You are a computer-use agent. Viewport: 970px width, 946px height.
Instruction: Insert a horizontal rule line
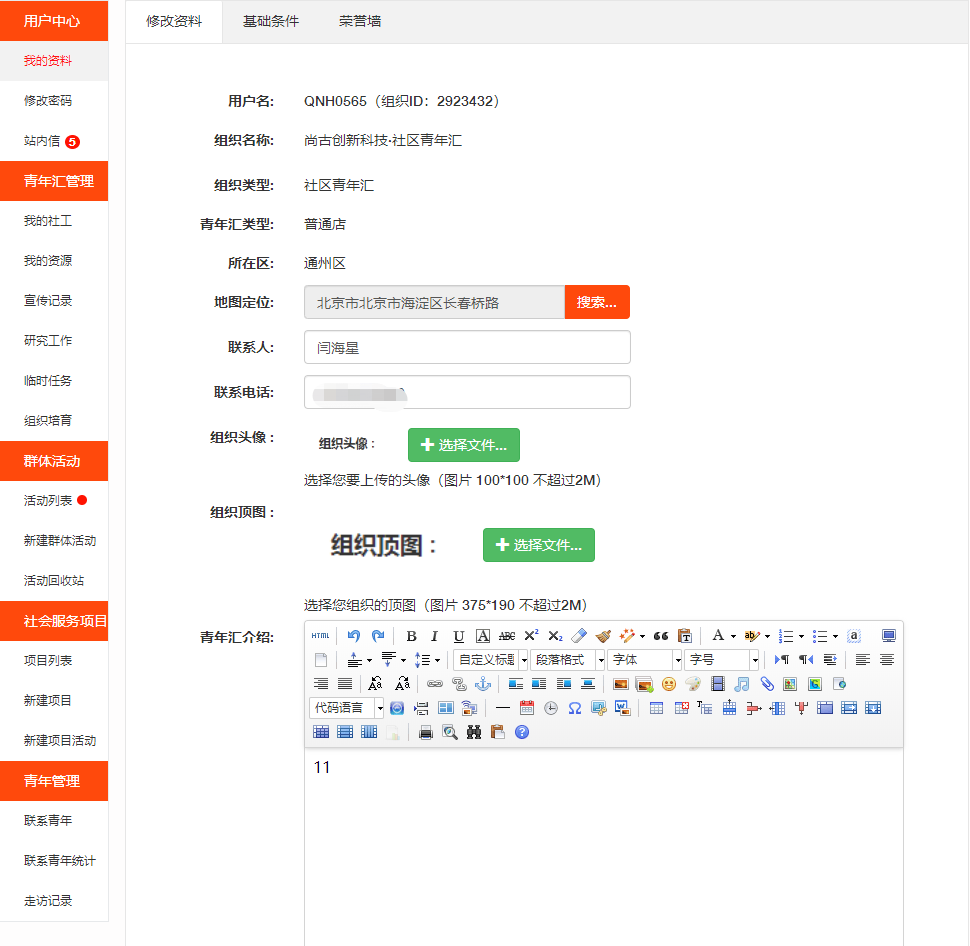pyautogui.click(x=503, y=708)
